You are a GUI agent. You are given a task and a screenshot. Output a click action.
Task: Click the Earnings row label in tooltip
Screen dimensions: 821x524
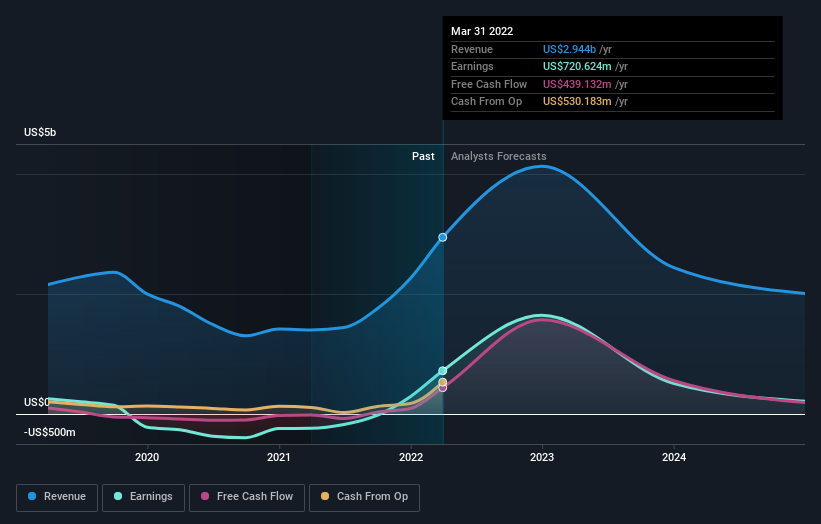point(472,66)
